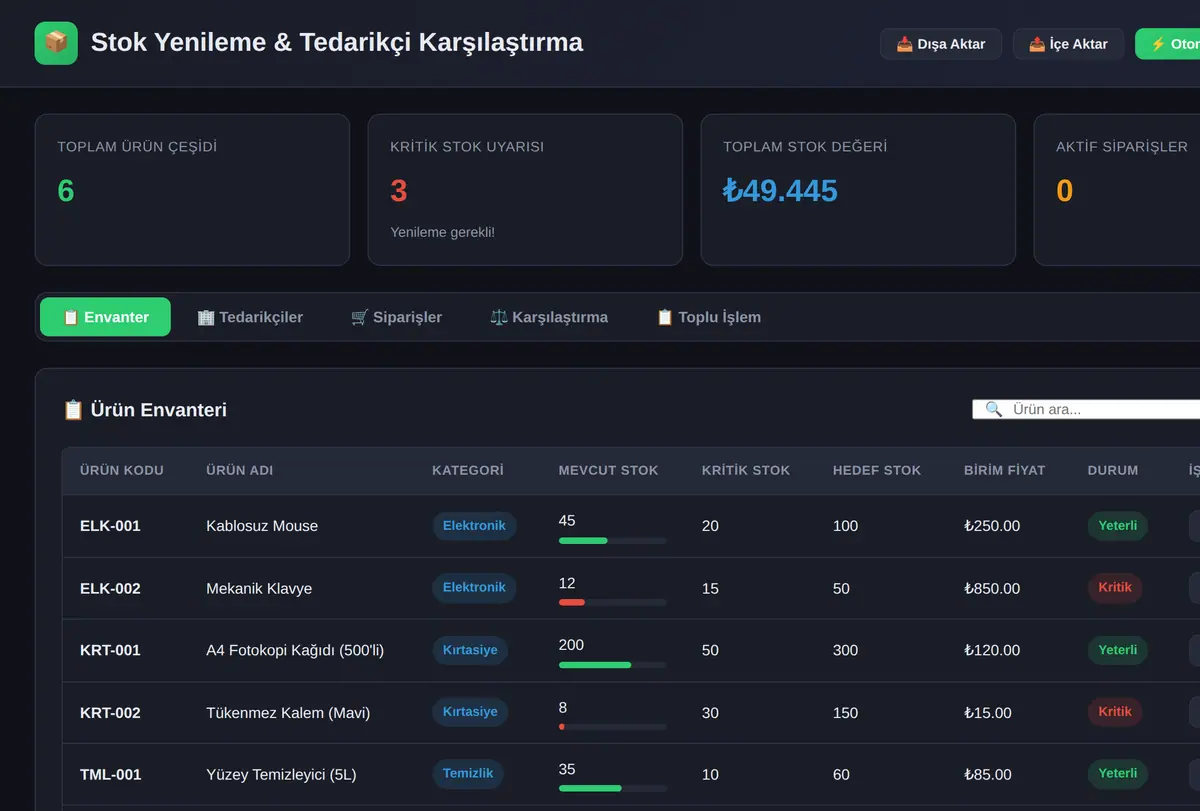Click the ₺850.00 unit price
This screenshot has width=1200, height=811.
point(992,588)
